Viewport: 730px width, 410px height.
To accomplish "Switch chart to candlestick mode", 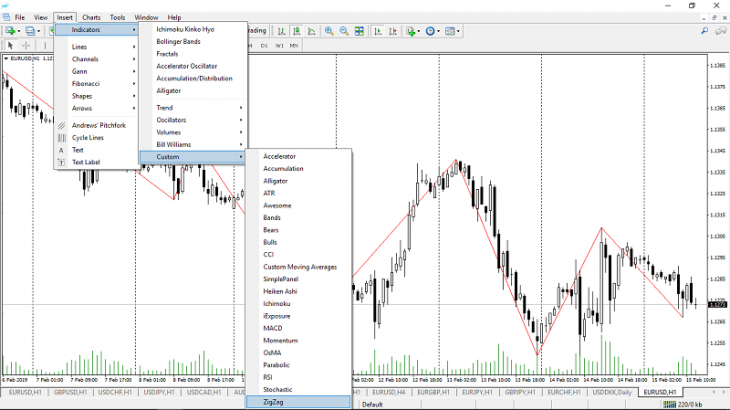I will click(x=299, y=32).
